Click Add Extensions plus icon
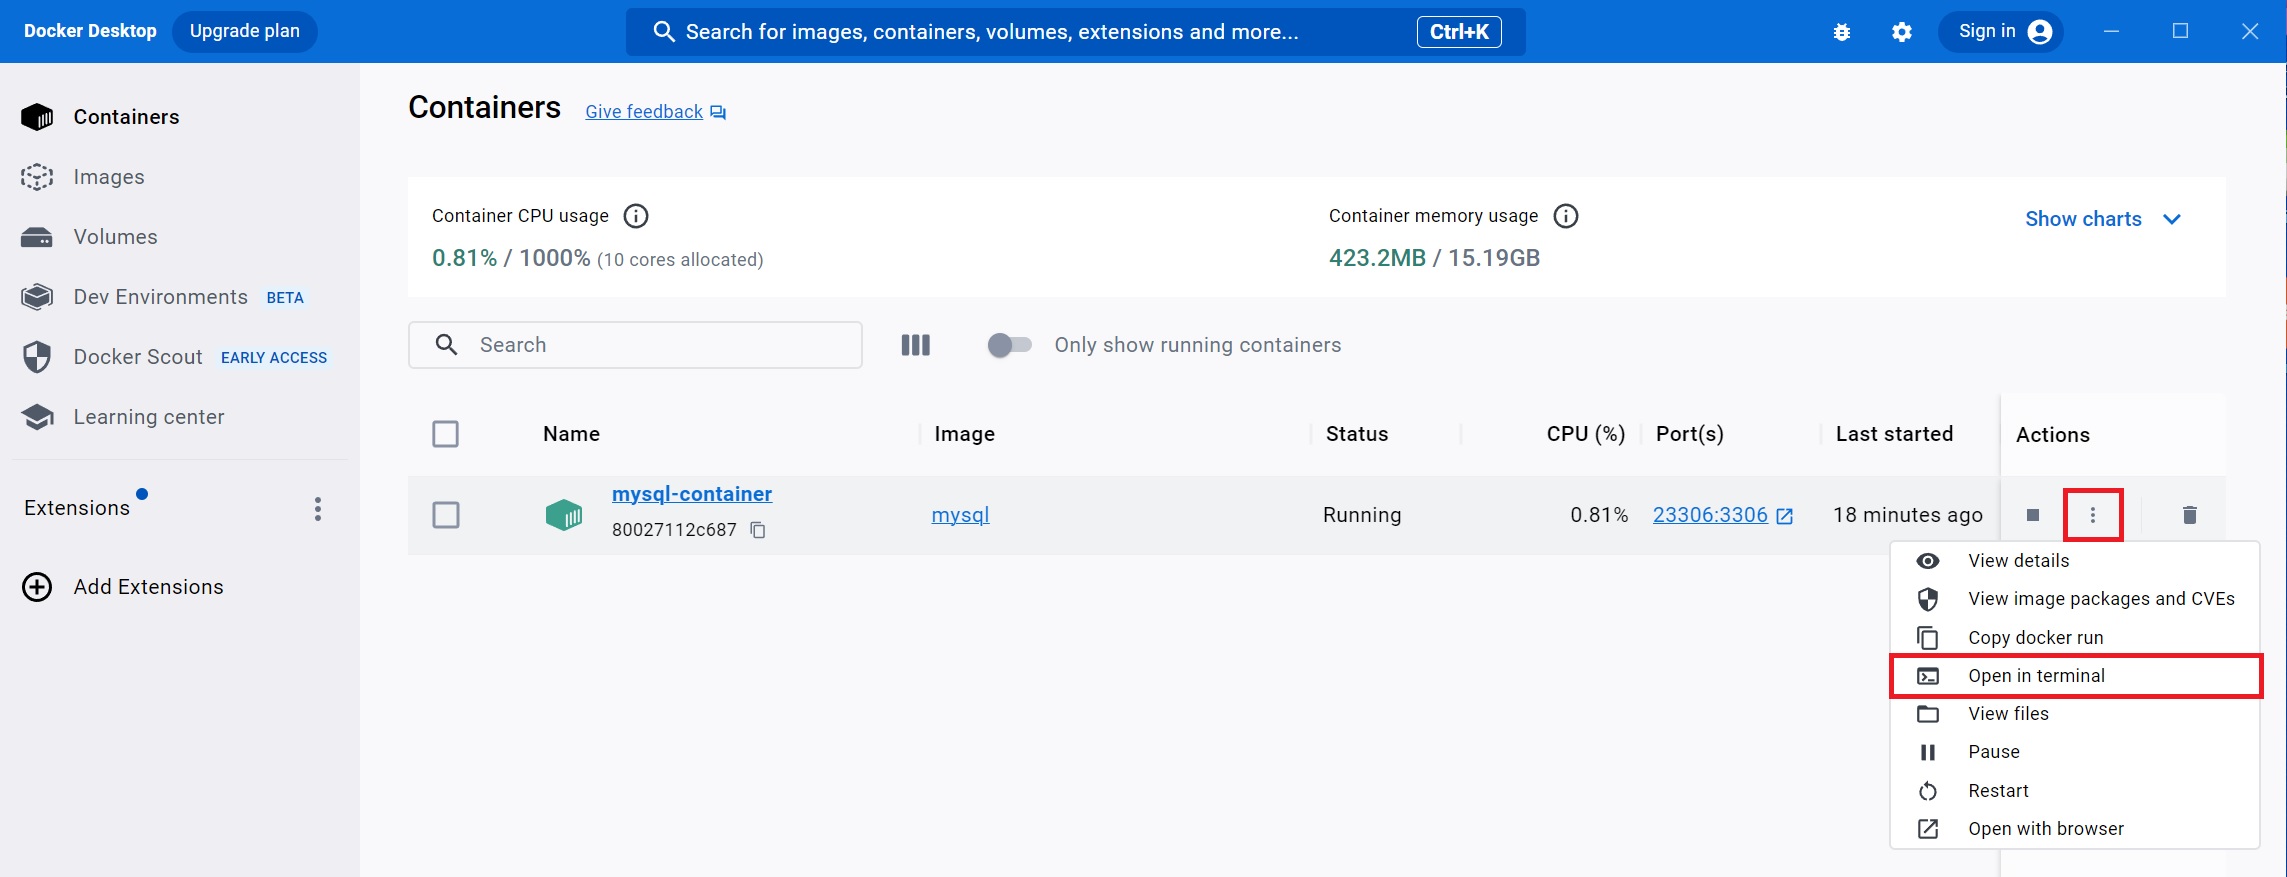This screenshot has height=877, width=2287. coord(37,587)
